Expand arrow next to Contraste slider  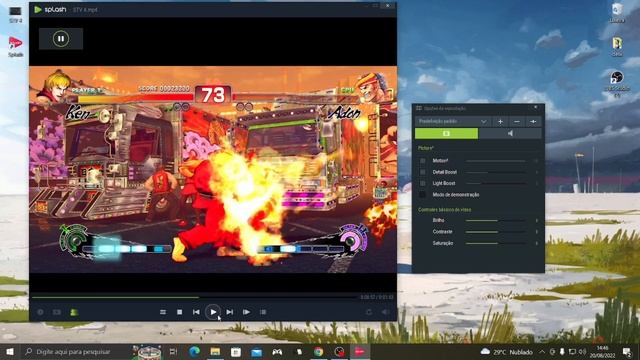tap(537, 232)
